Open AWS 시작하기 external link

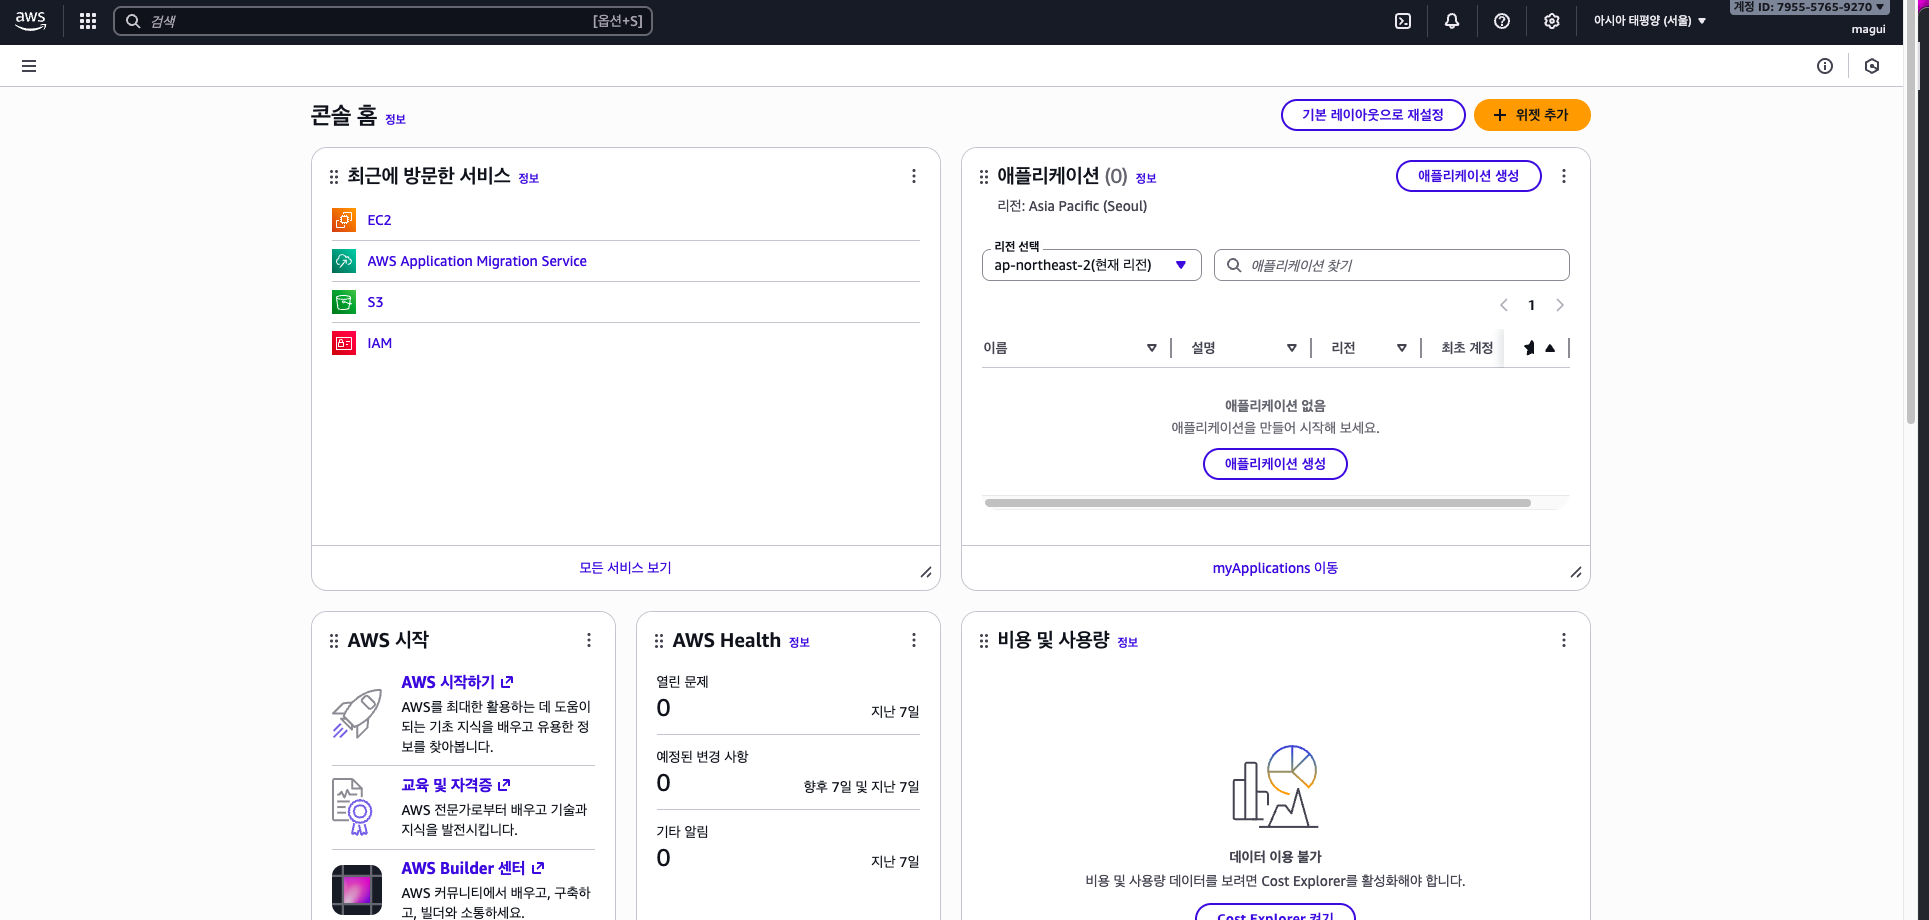[457, 682]
